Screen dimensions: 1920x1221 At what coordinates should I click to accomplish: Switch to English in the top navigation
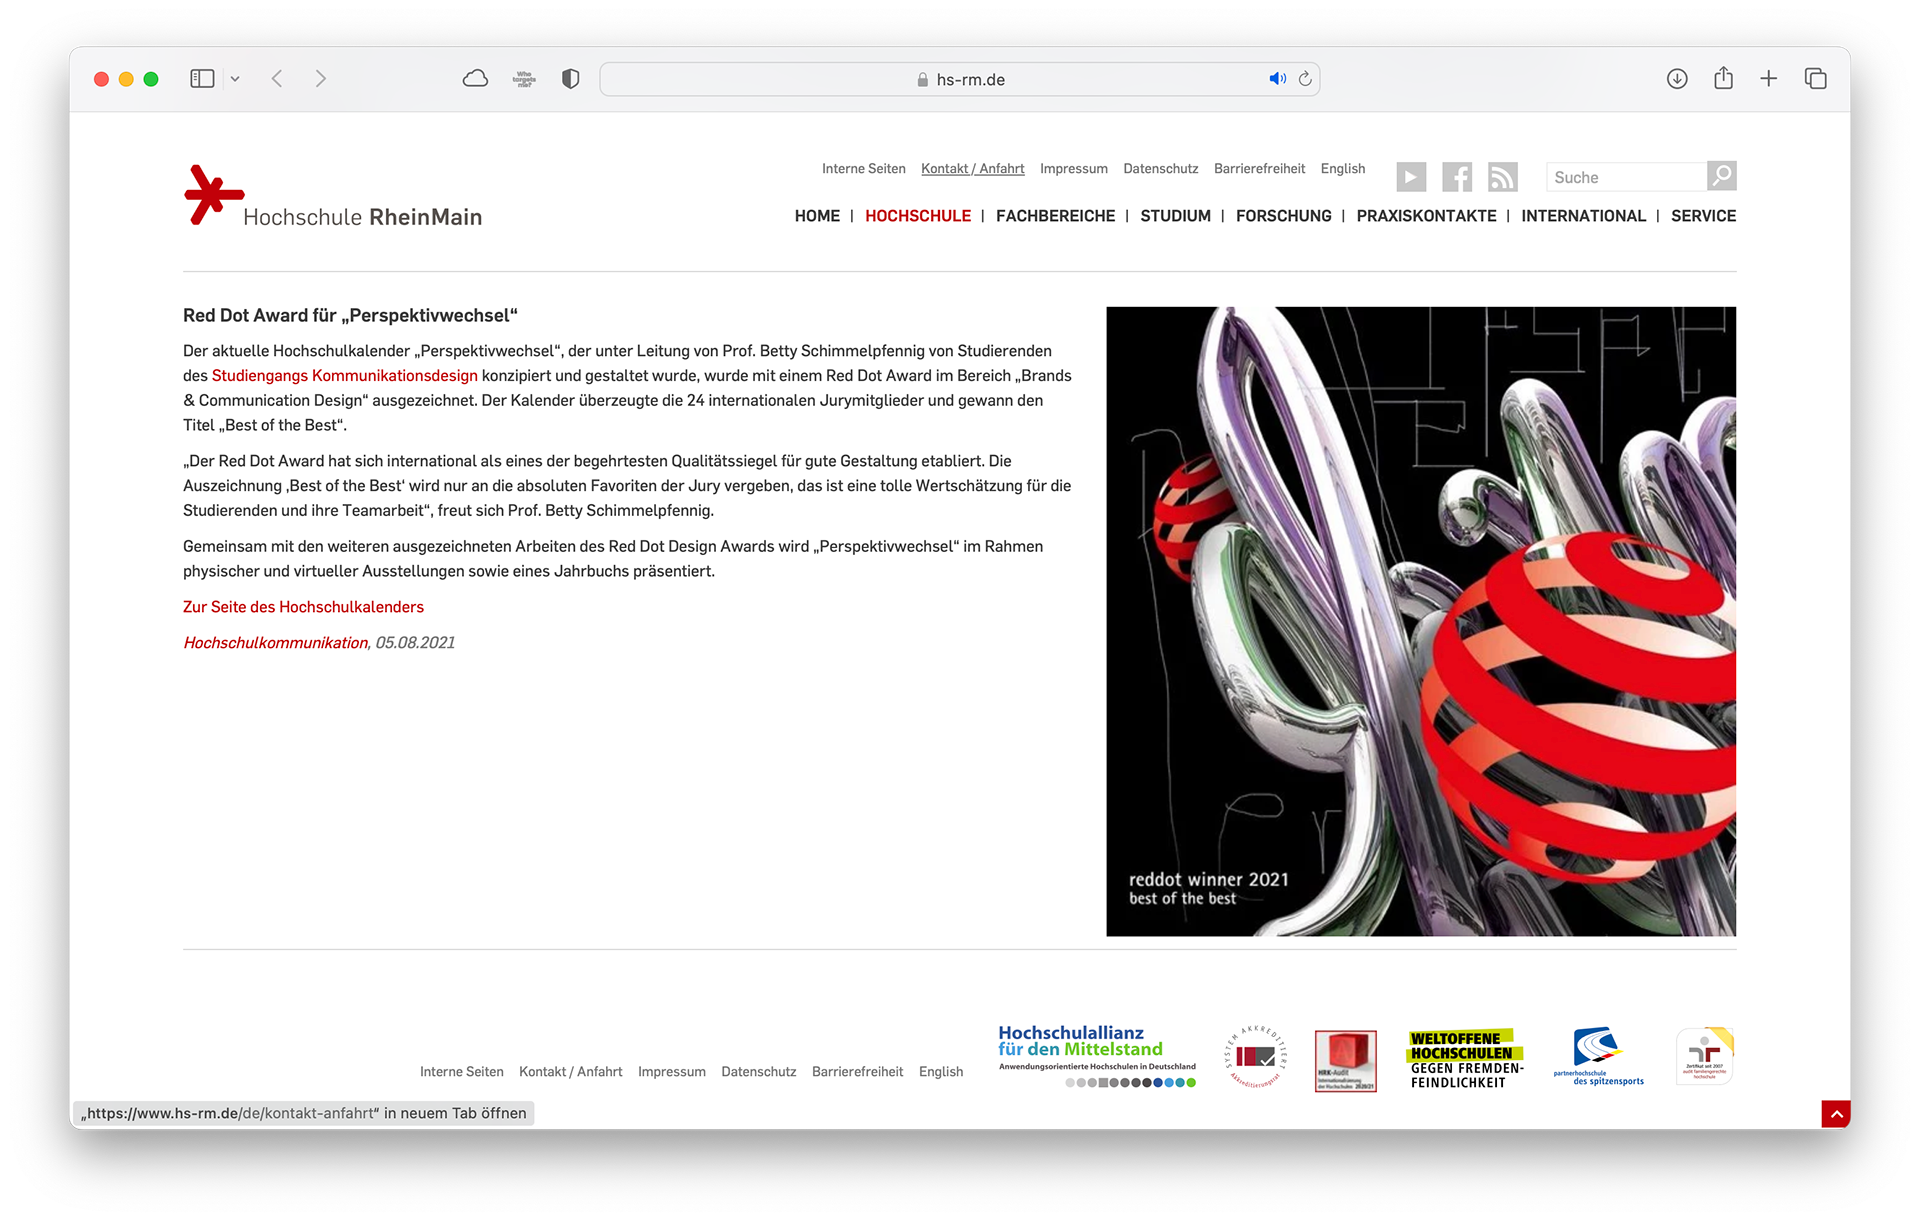[x=1342, y=169]
